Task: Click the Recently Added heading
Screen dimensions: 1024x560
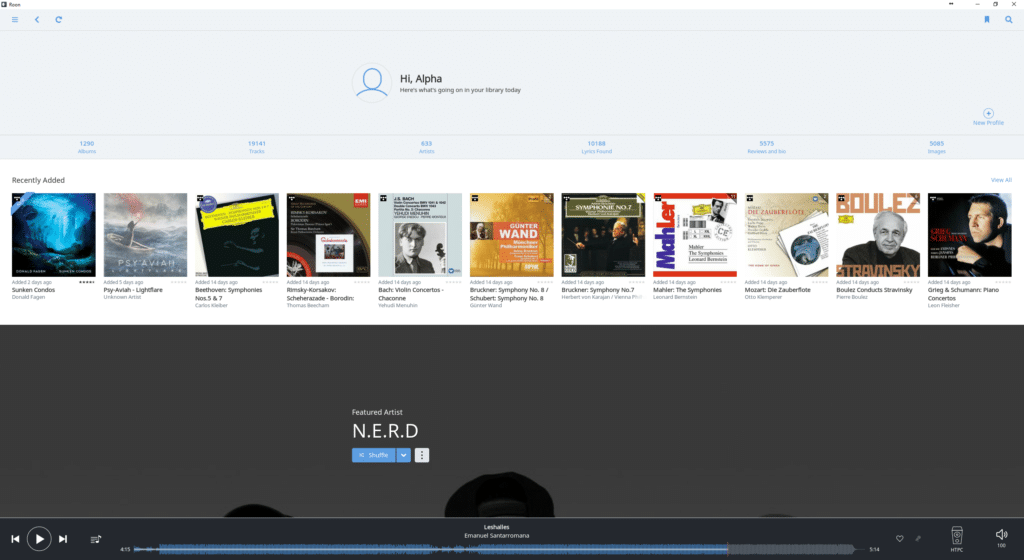Action: tap(38, 180)
